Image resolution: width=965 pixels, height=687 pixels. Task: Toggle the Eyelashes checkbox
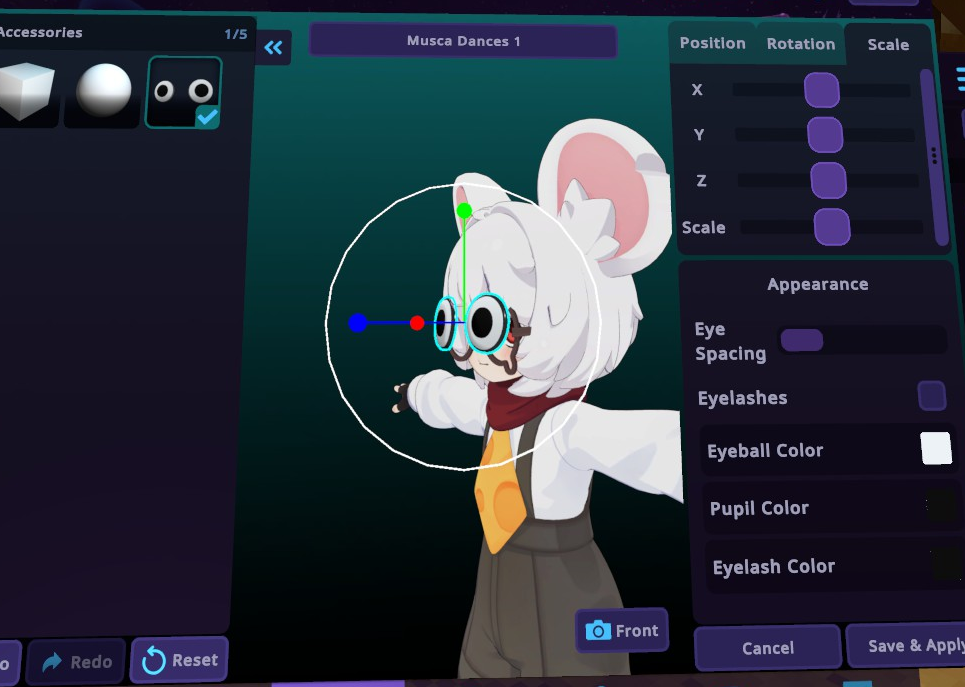pyautogui.click(x=931, y=396)
